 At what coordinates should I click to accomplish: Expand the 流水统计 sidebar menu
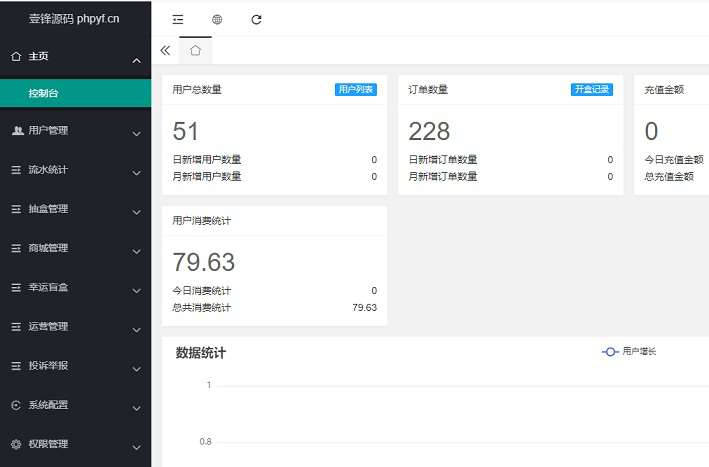pos(136,171)
